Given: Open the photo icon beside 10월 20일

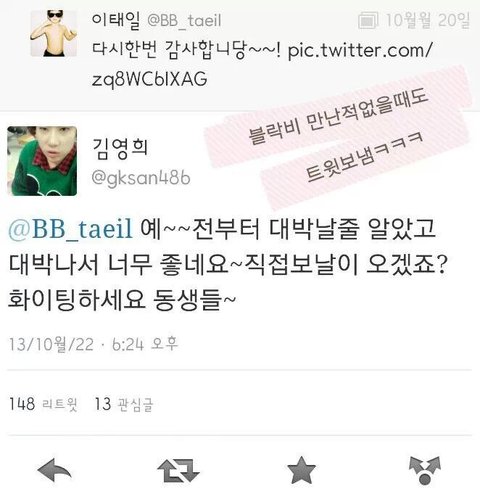Looking at the screenshot, I should click(368, 21).
